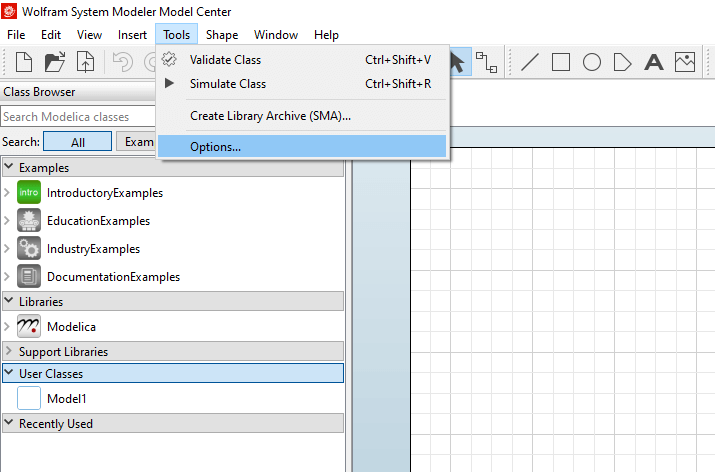Click the Wolfram System Modeler app icon
The image size is (715, 472).
coord(9,11)
